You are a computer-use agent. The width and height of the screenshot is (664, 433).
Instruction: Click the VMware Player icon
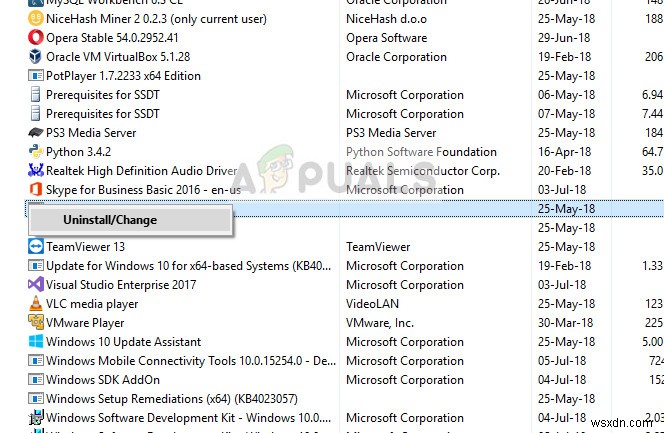(36, 323)
